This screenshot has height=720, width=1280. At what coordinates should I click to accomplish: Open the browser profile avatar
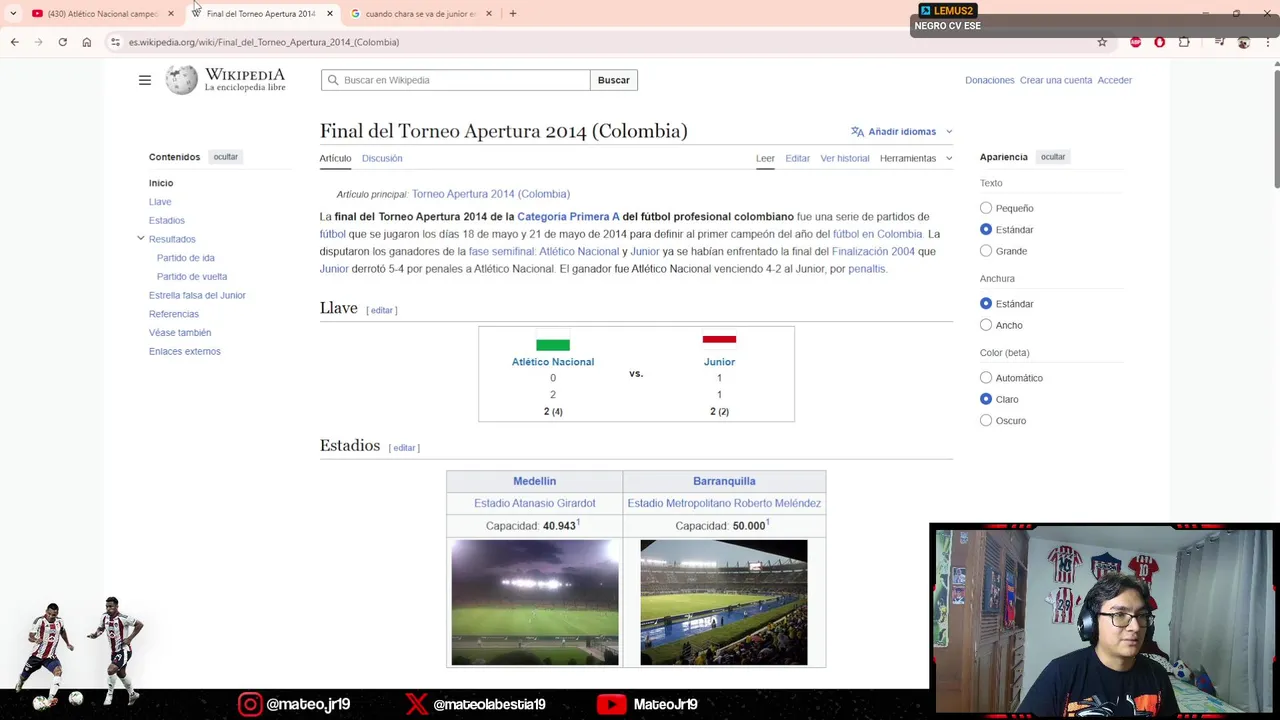click(x=1243, y=42)
